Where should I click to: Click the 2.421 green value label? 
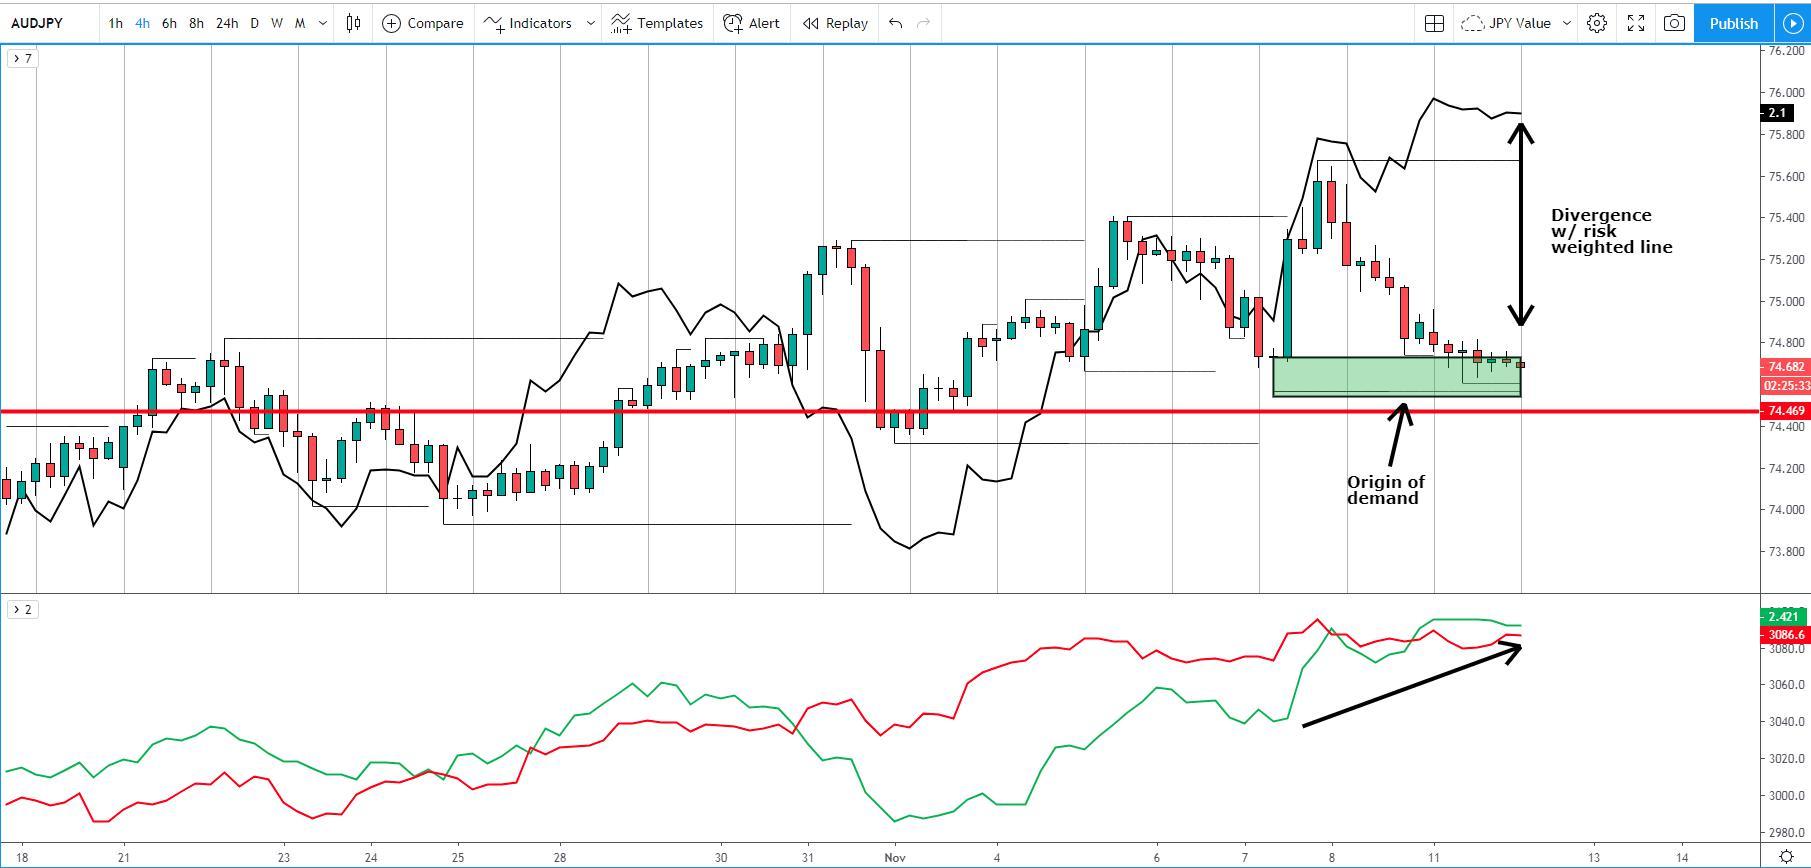pyautogui.click(x=1785, y=616)
